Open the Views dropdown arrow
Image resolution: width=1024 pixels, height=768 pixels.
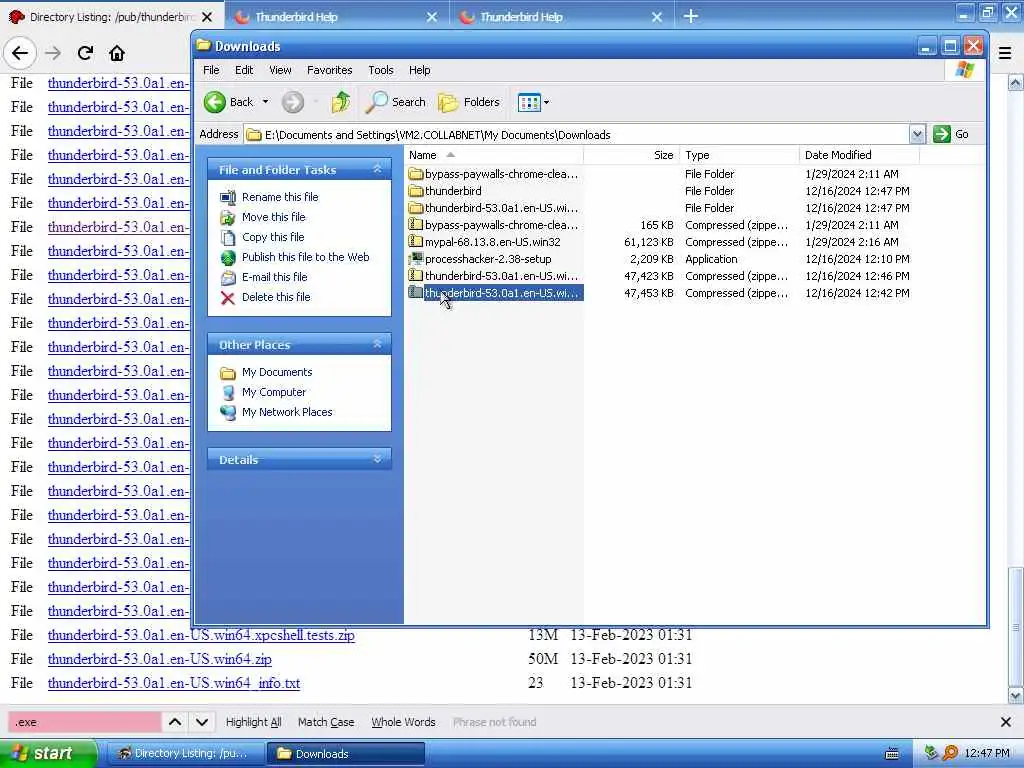pyautogui.click(x=547, y=102)
